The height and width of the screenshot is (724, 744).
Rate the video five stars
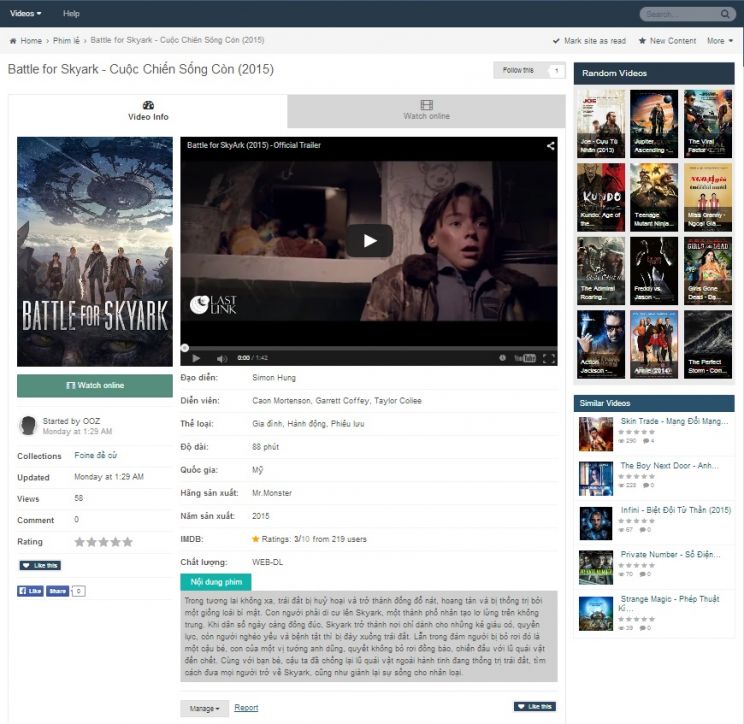[x=128, y=542]
